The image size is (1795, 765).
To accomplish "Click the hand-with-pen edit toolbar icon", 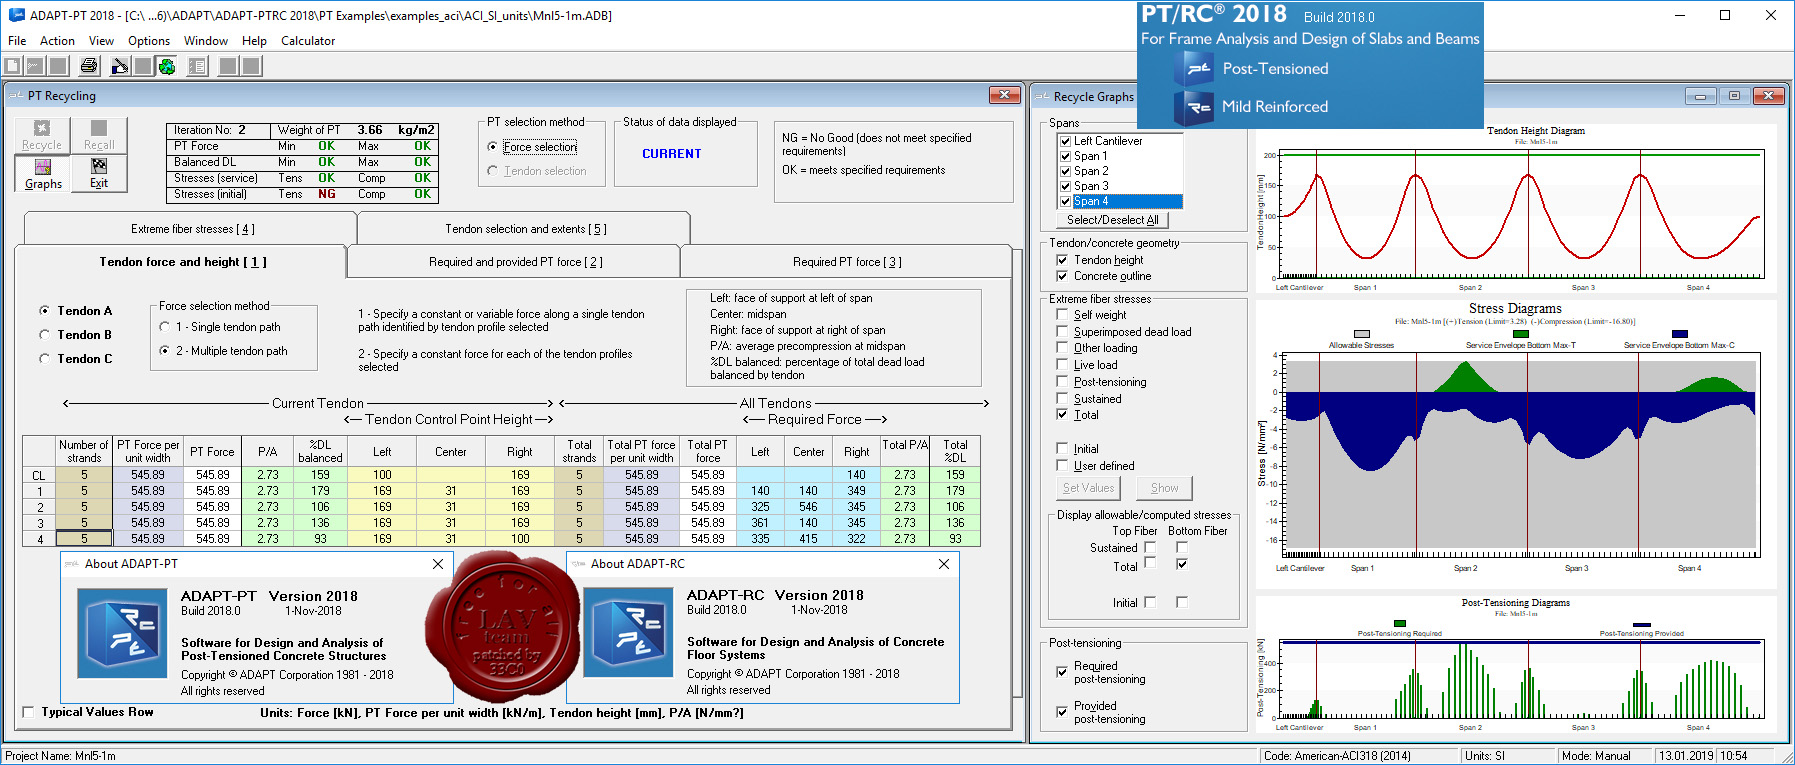I will (x=121, y=66).
